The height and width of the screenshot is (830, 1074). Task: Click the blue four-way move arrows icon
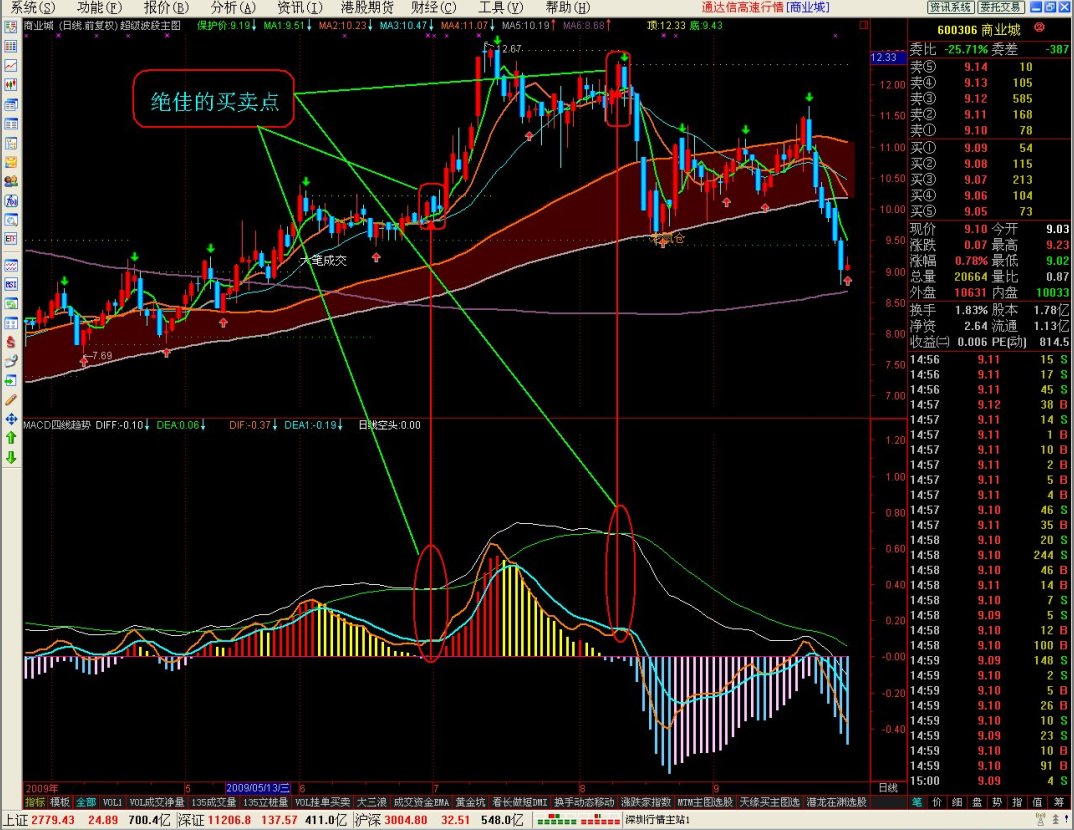[x=11, y=418]
